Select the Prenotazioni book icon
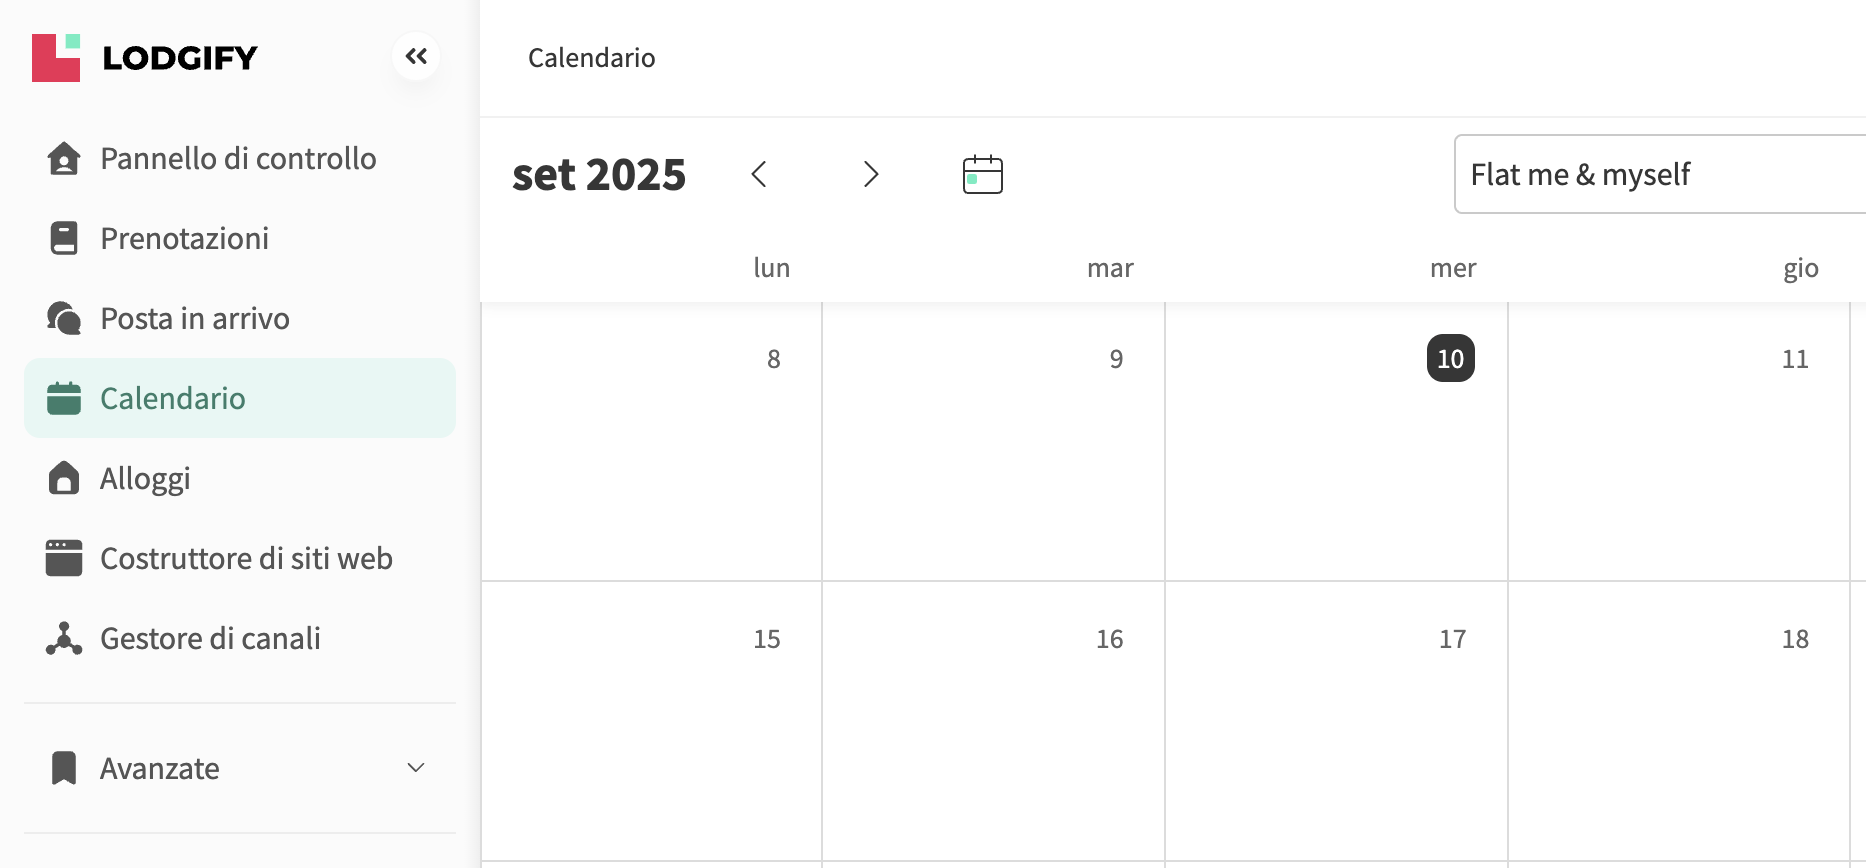Screen dimensions: 1866x868 [x=64, y=238]
